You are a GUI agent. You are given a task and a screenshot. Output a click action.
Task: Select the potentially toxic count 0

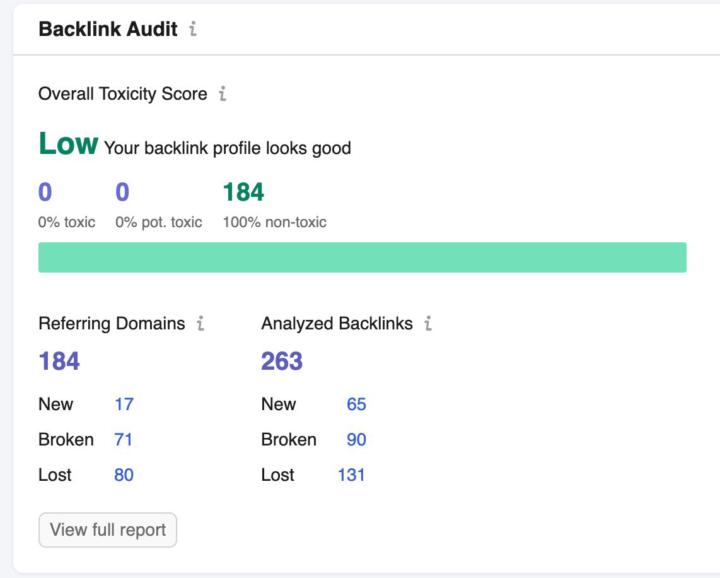[122, 192]
